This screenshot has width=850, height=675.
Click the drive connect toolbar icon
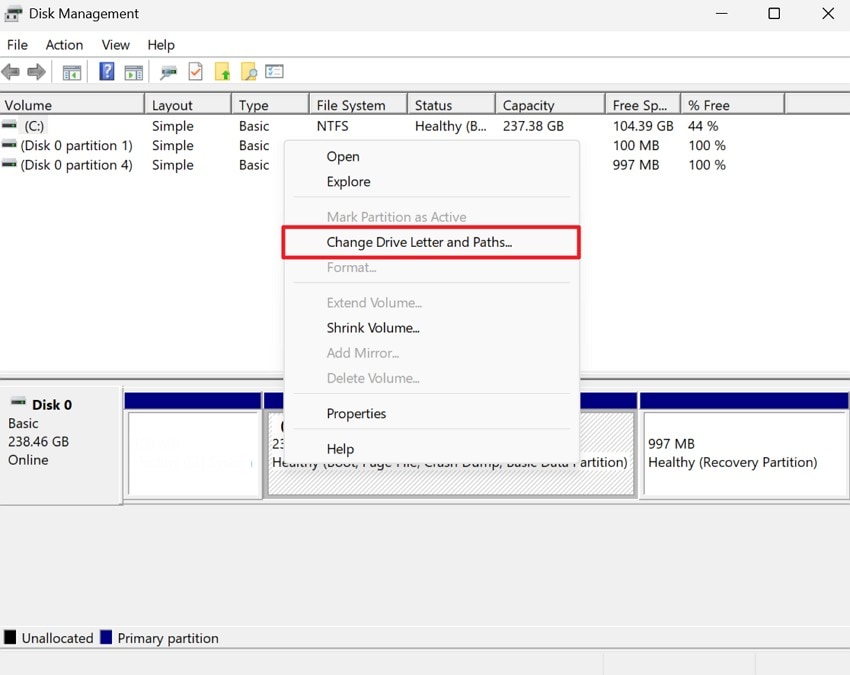coord(169,72)
